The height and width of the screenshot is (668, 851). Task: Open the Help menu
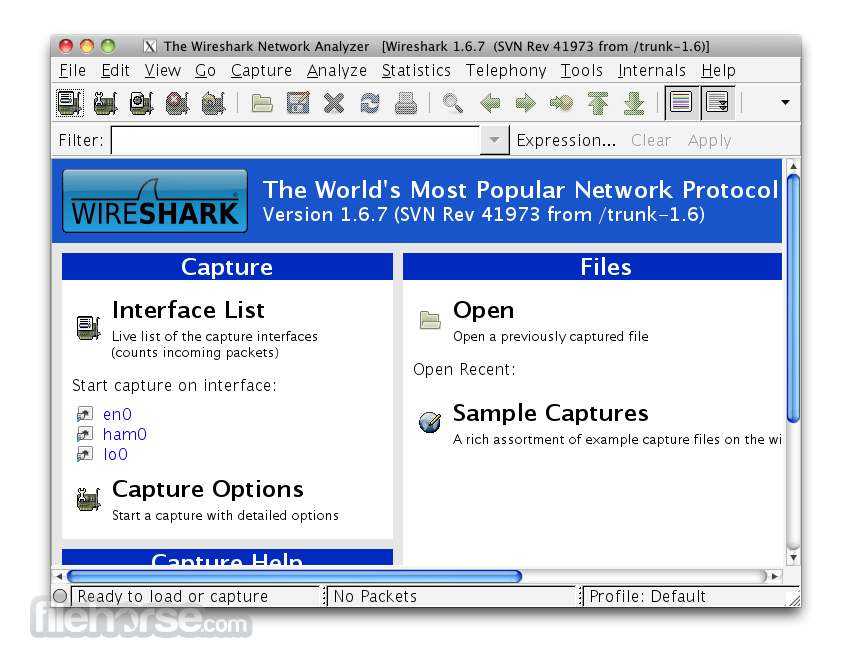coord(718,71)
